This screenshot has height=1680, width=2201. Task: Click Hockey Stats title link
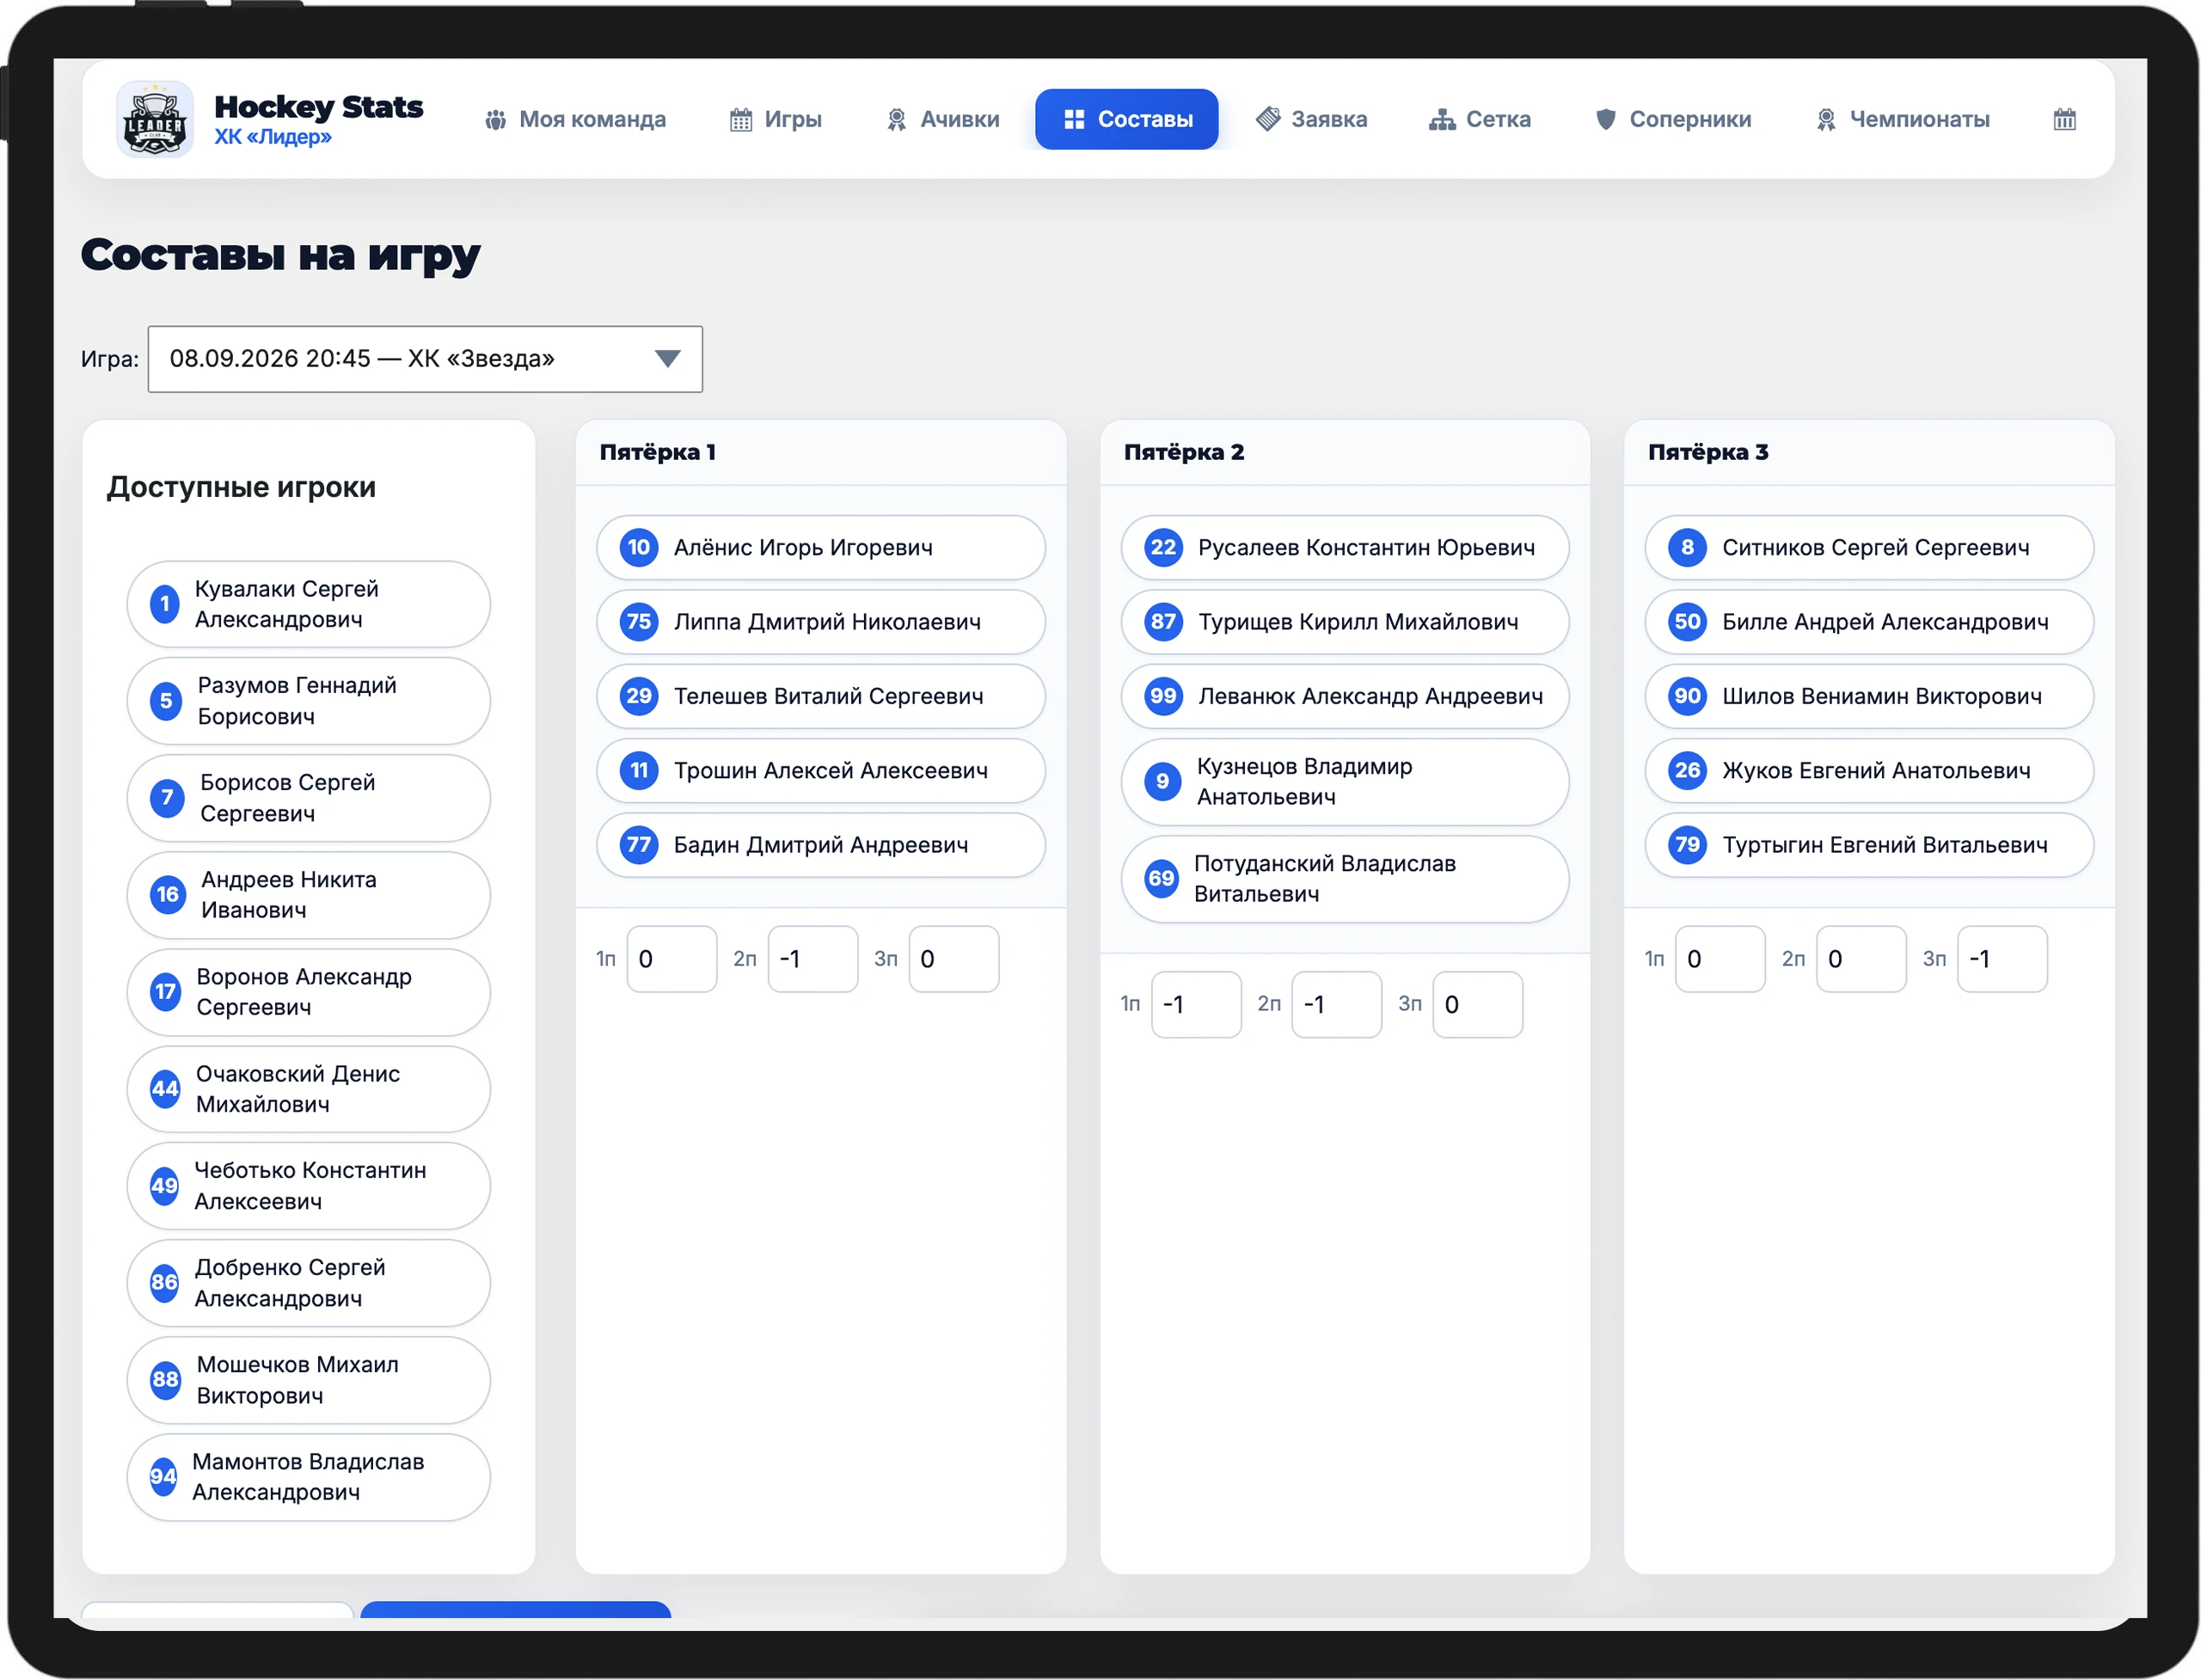click(318, 106)
